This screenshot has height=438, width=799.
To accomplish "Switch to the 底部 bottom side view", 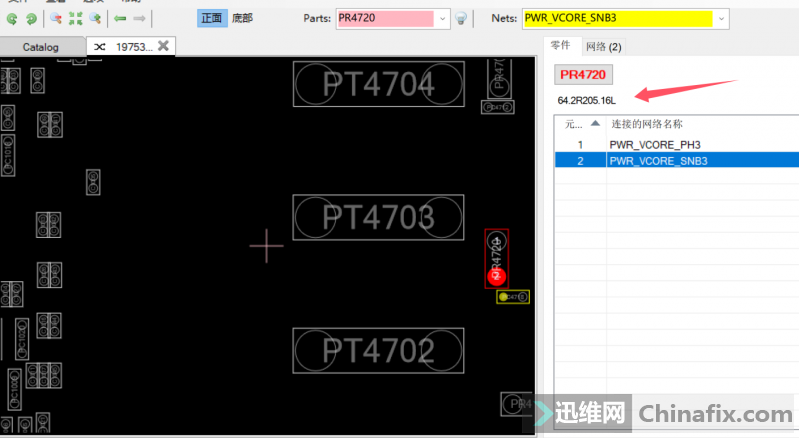I will click(x=243, y=18).
